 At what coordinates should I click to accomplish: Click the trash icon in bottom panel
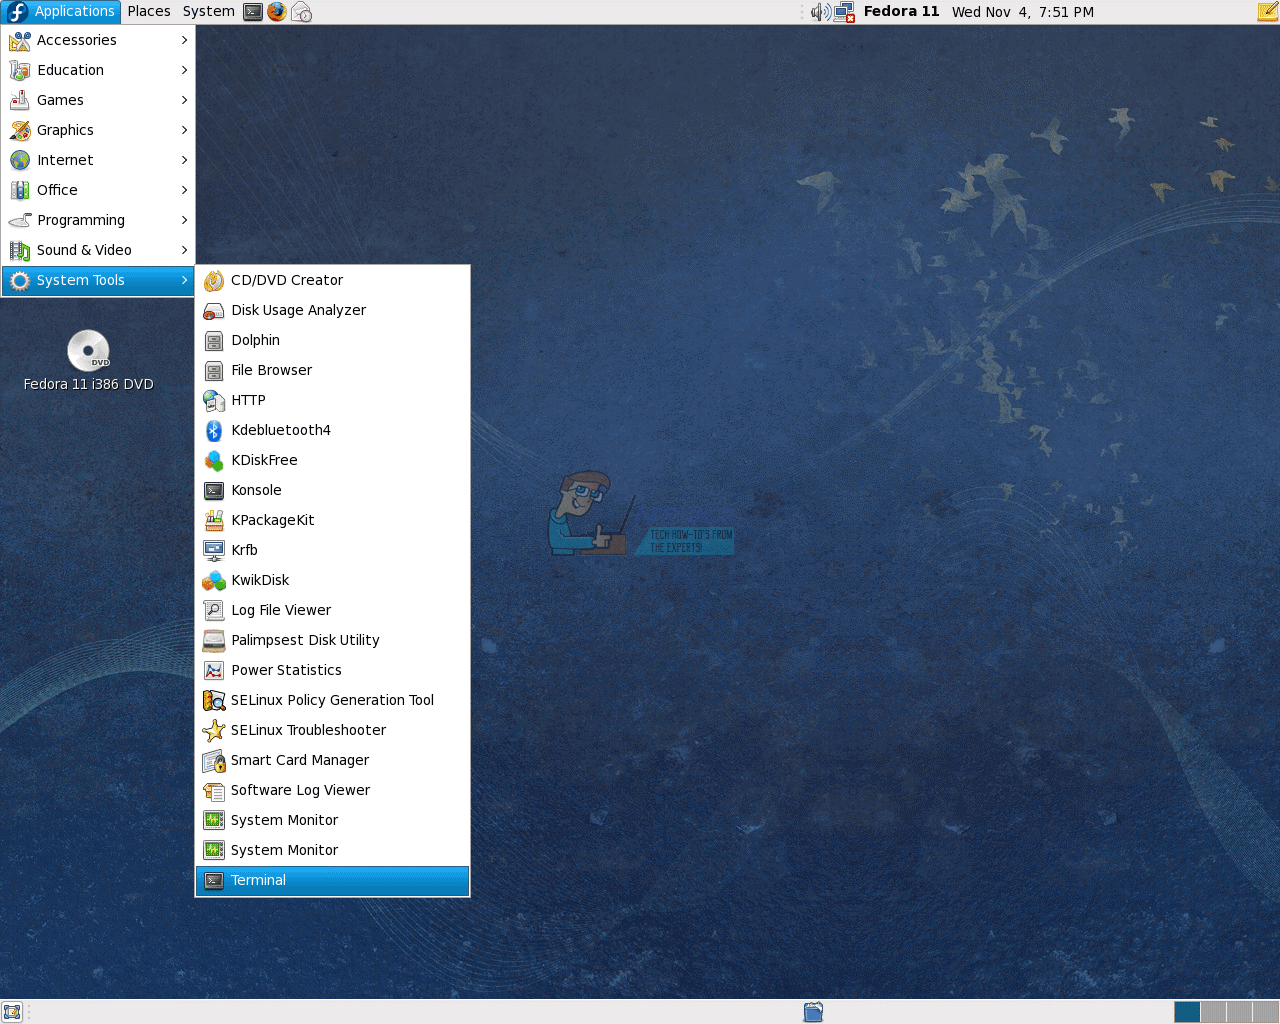(813, 1012)
